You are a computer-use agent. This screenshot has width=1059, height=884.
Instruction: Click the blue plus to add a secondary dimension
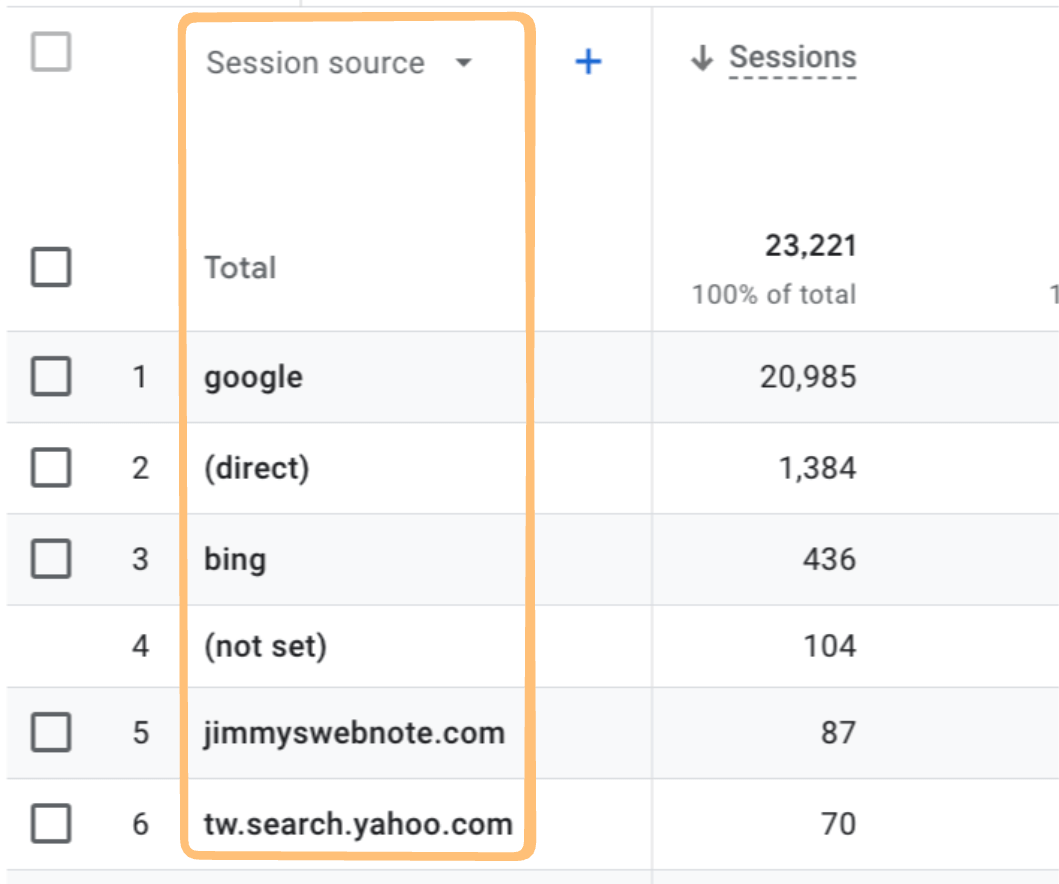tap(588, 61)
